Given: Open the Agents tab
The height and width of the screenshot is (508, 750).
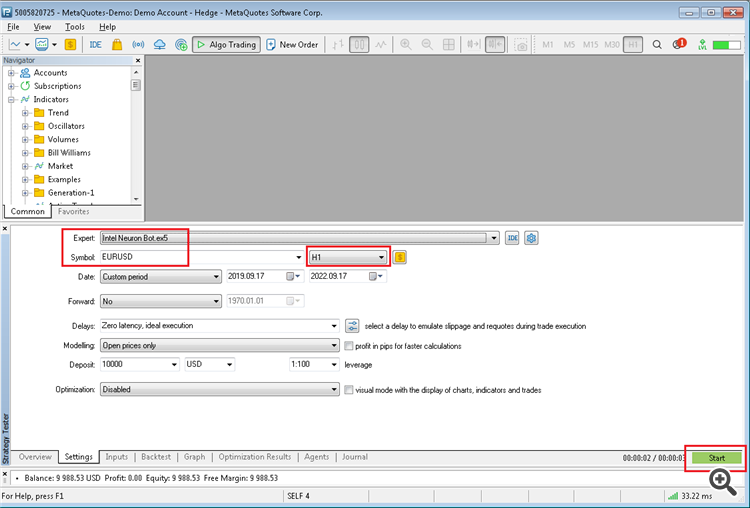Looking at the screenshot, I should click(x=317, y=457).
